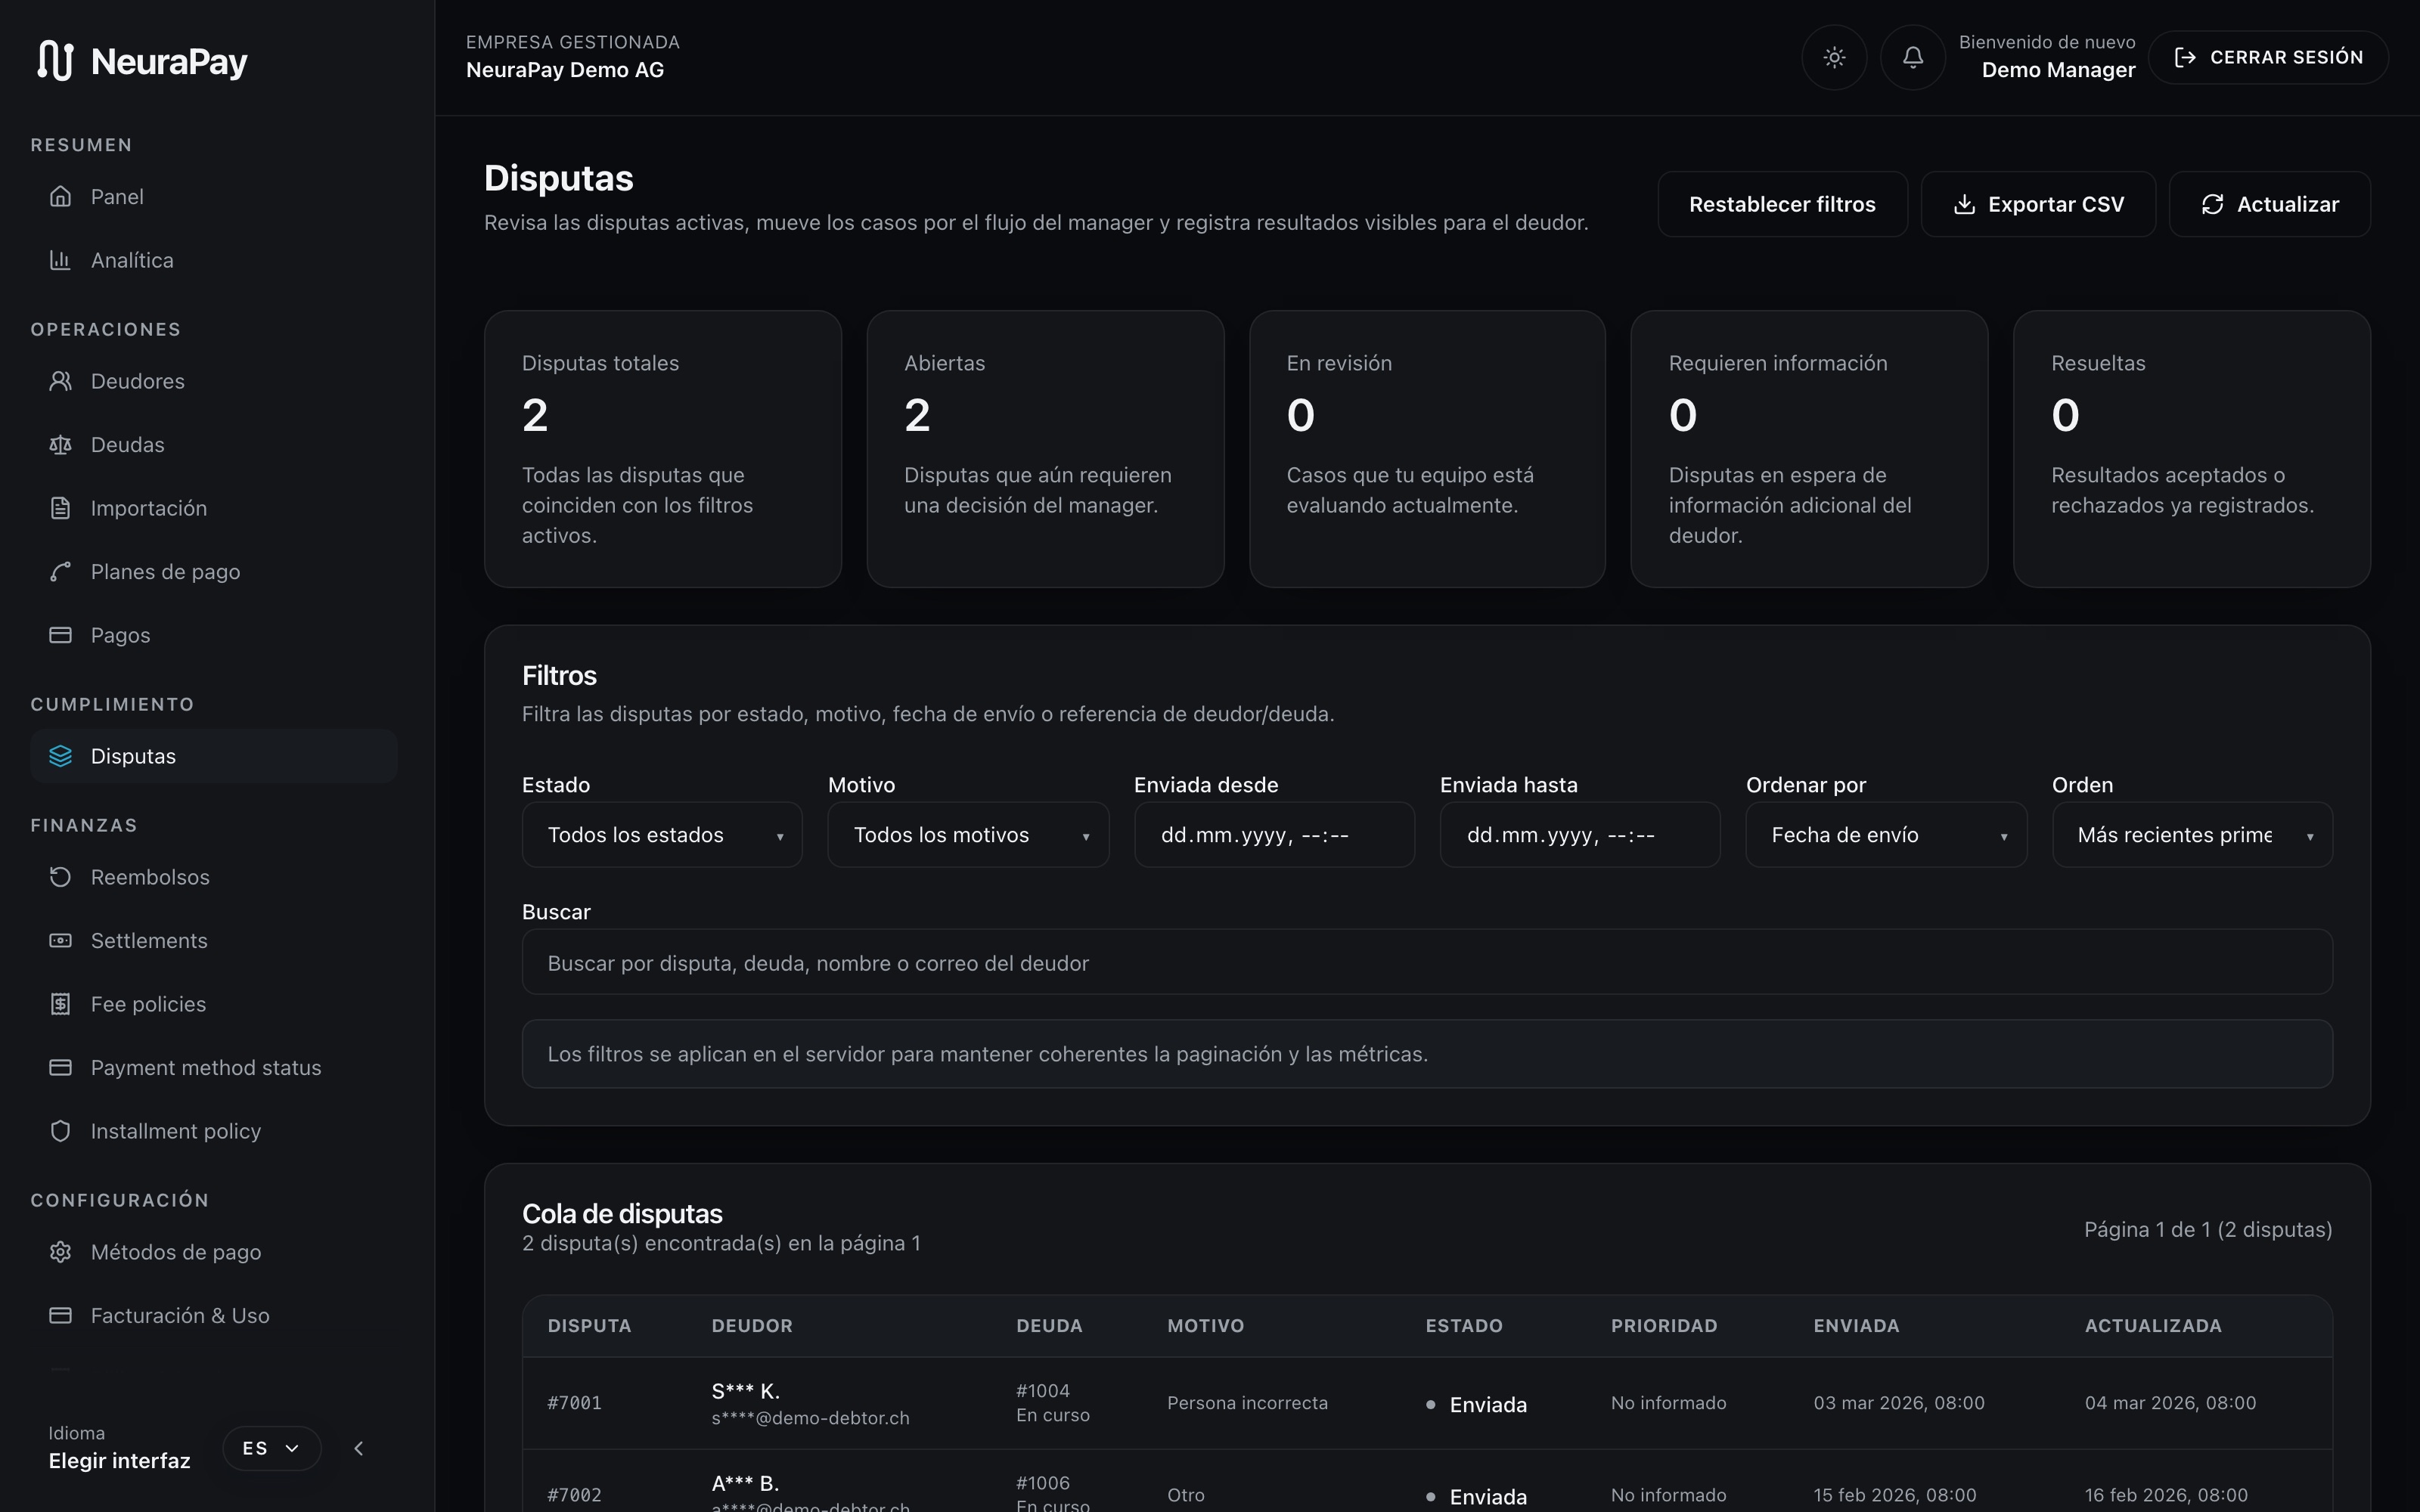Click the Enviada desde date field

coord(1274,835)
